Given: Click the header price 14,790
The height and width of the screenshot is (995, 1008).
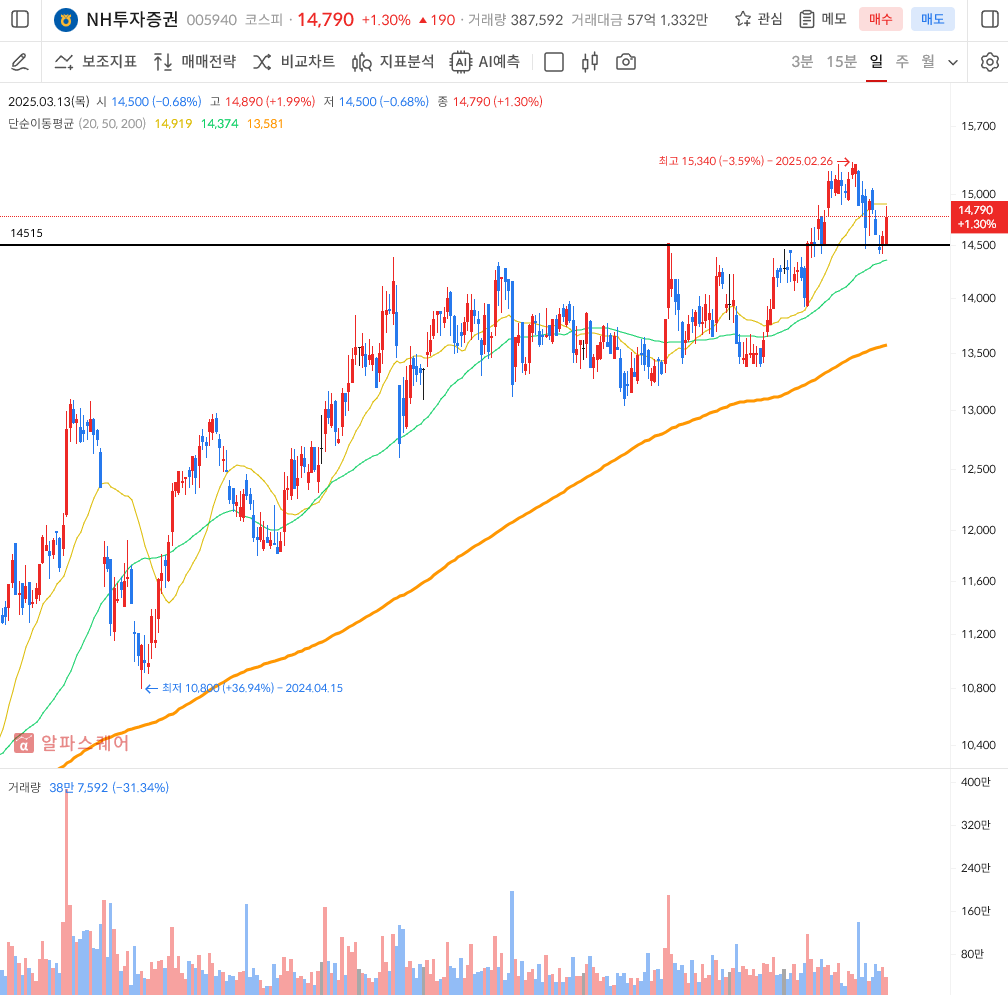Looking at the screenshot, I should pyautogui.click(x=325, y=20).
